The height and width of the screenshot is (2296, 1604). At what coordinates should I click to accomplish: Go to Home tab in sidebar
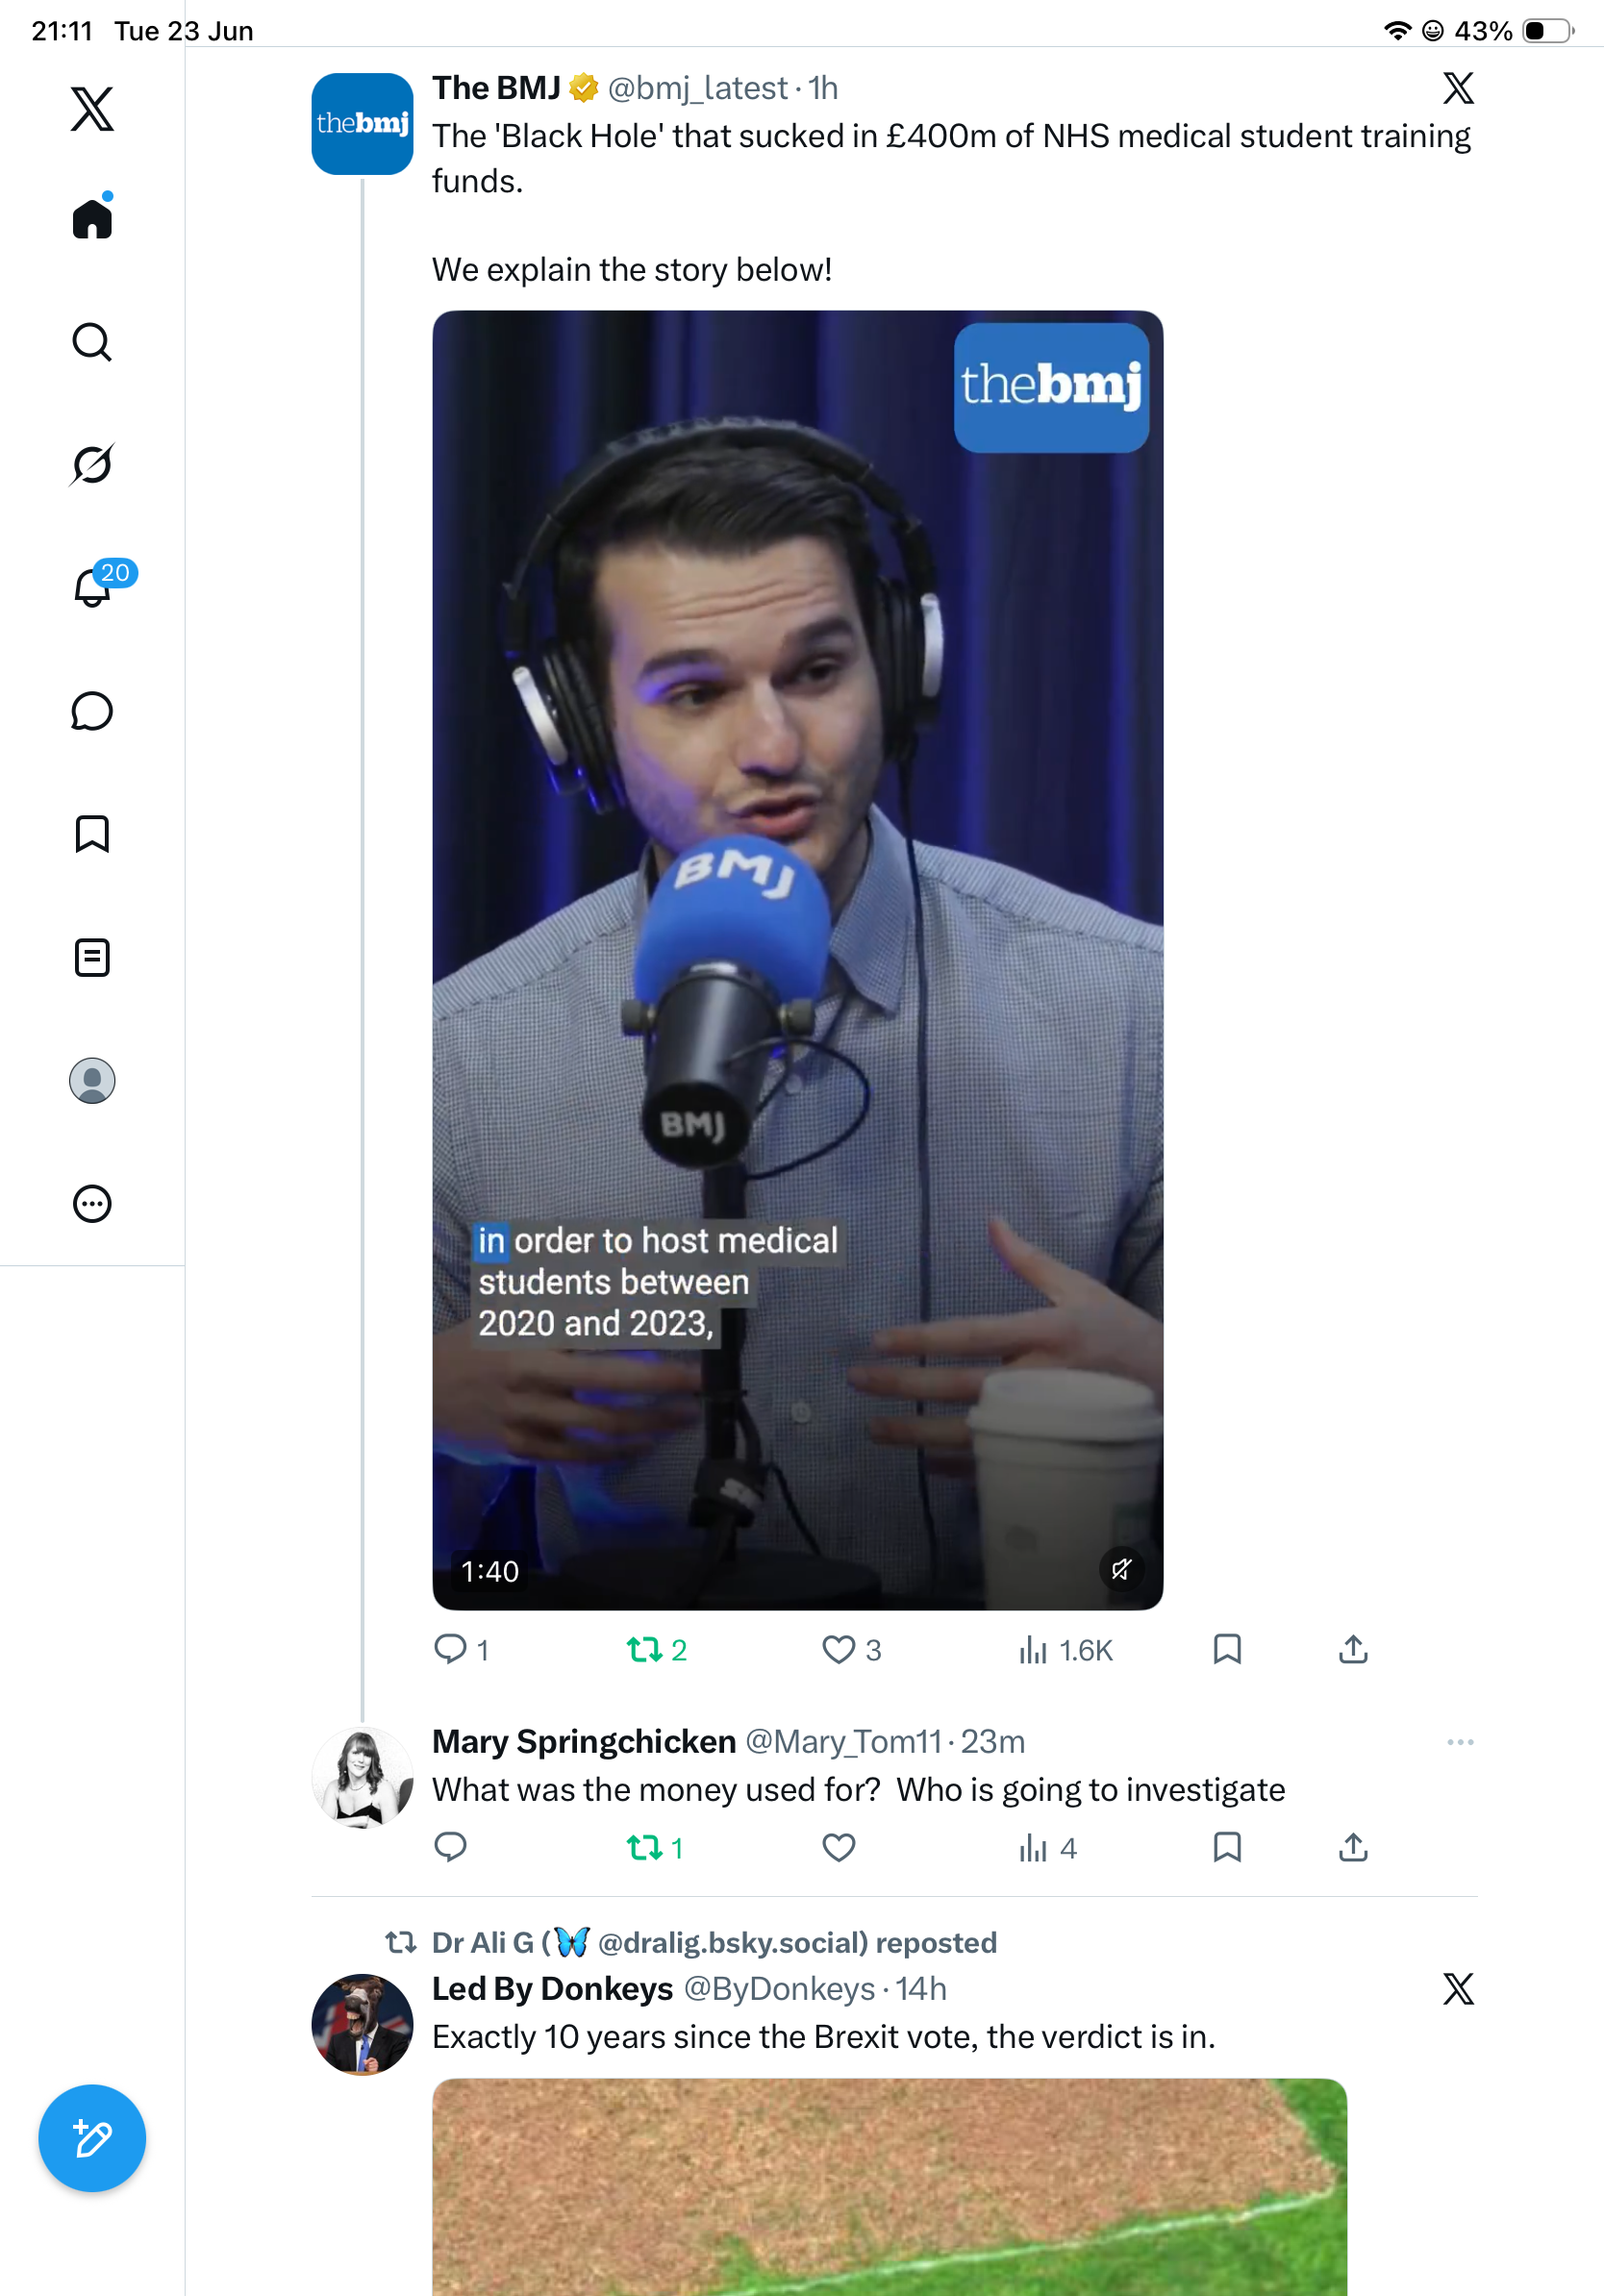click(x=92, y=217)
